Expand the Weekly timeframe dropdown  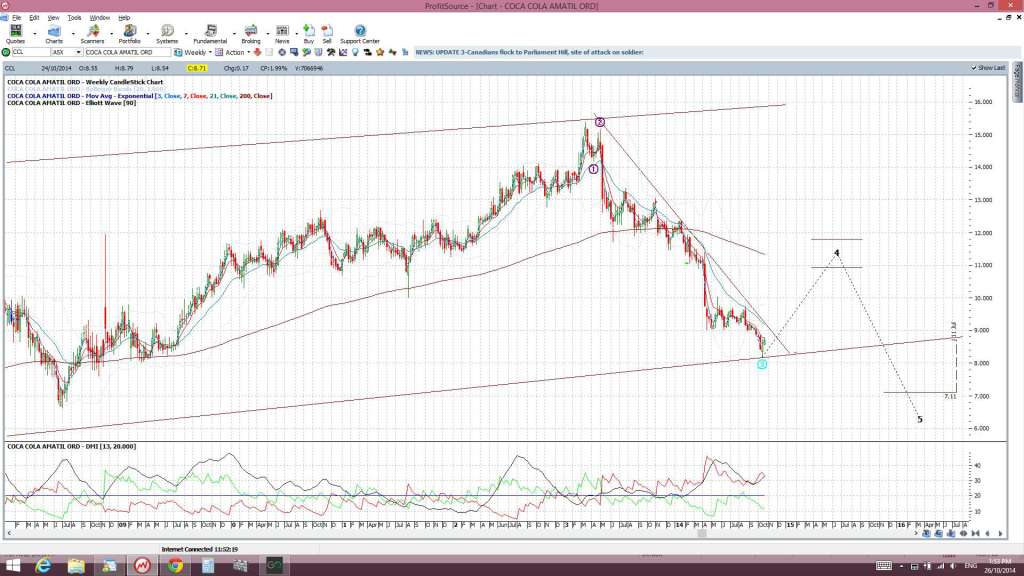210,52
